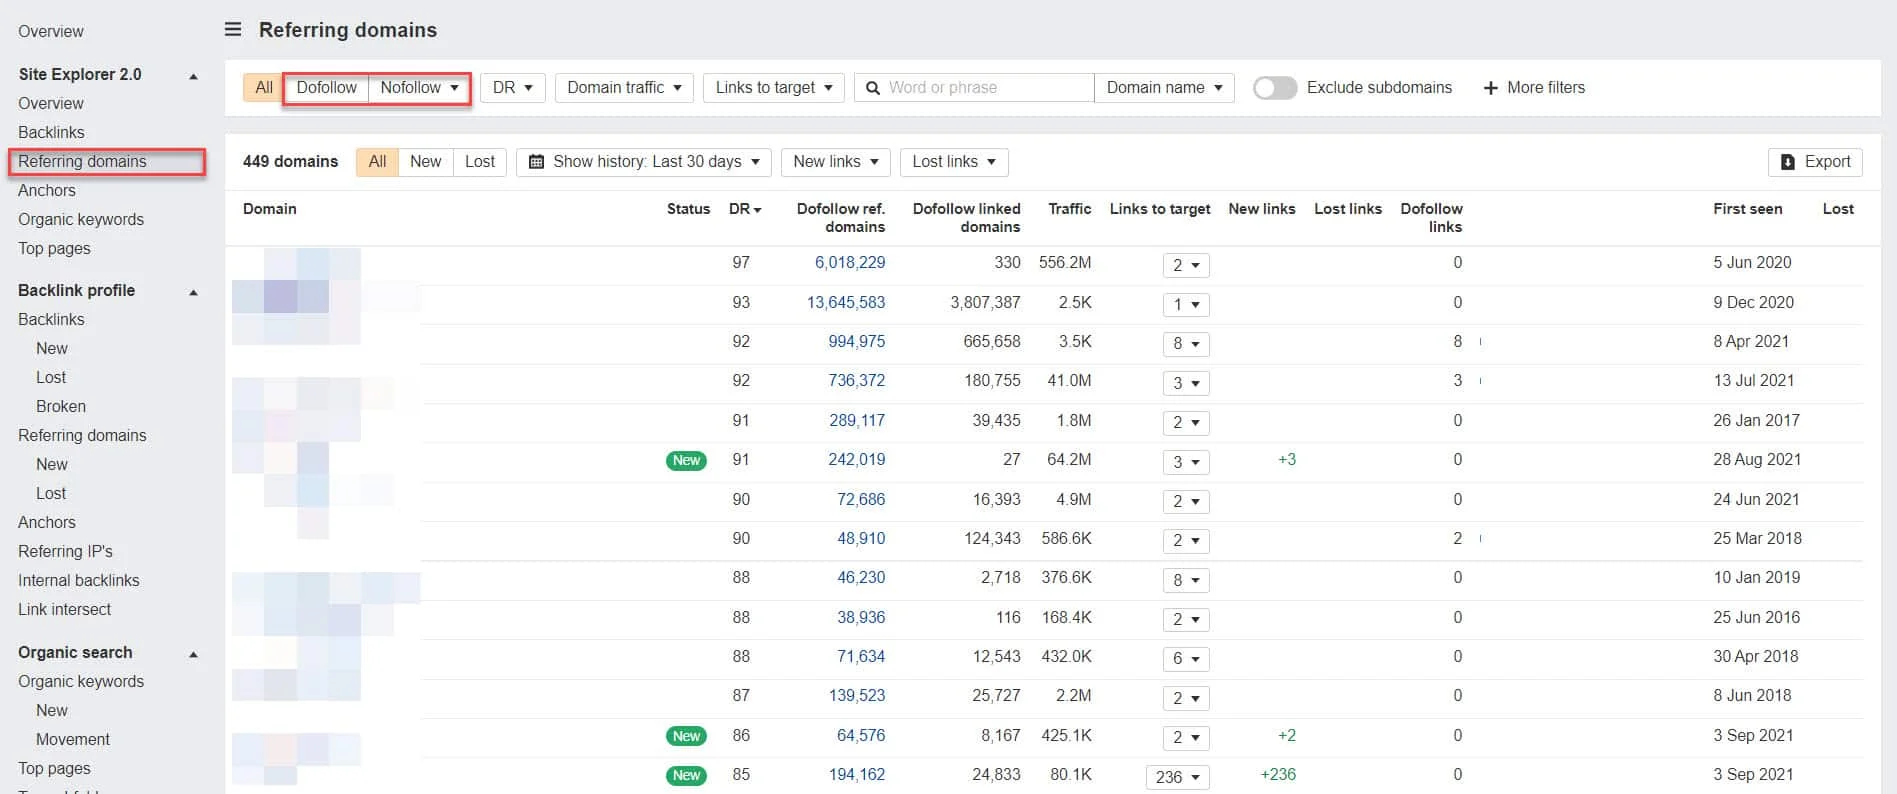Image resolution: width=1897 pixels, height=794 pixels.
Task: Expand the 236 links to target dropdown
Action: click(1177, 777)
